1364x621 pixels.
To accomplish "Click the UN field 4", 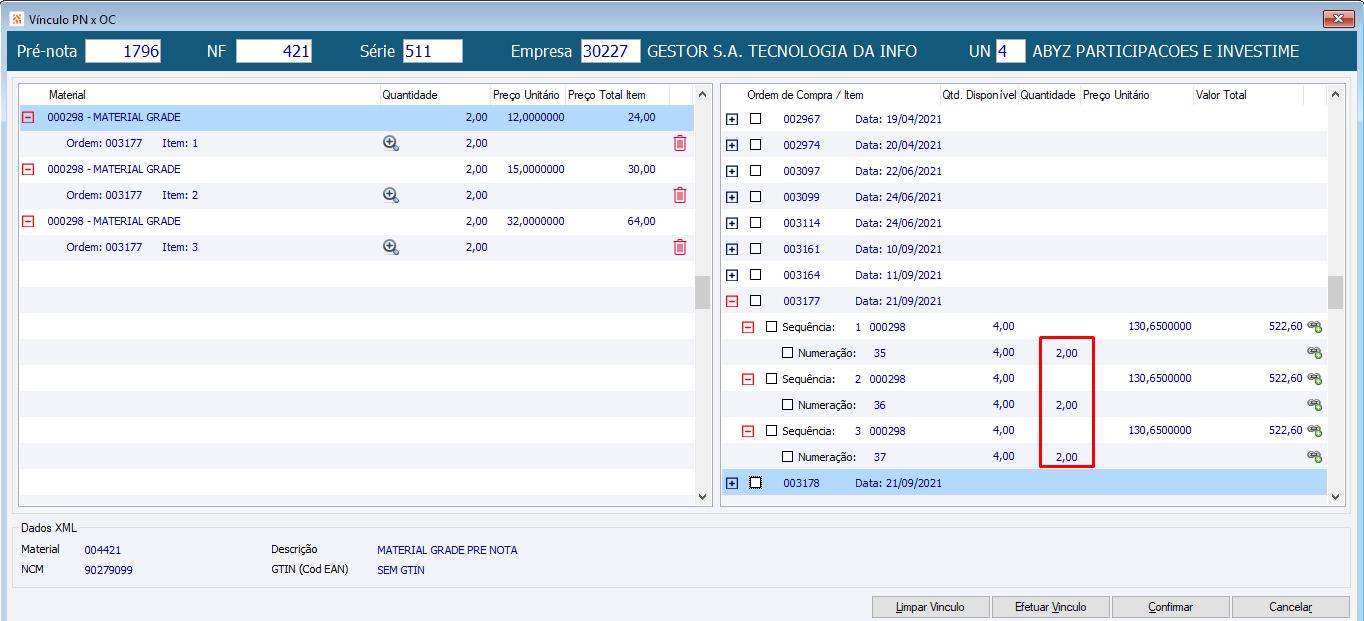I will pos(1010,51).
